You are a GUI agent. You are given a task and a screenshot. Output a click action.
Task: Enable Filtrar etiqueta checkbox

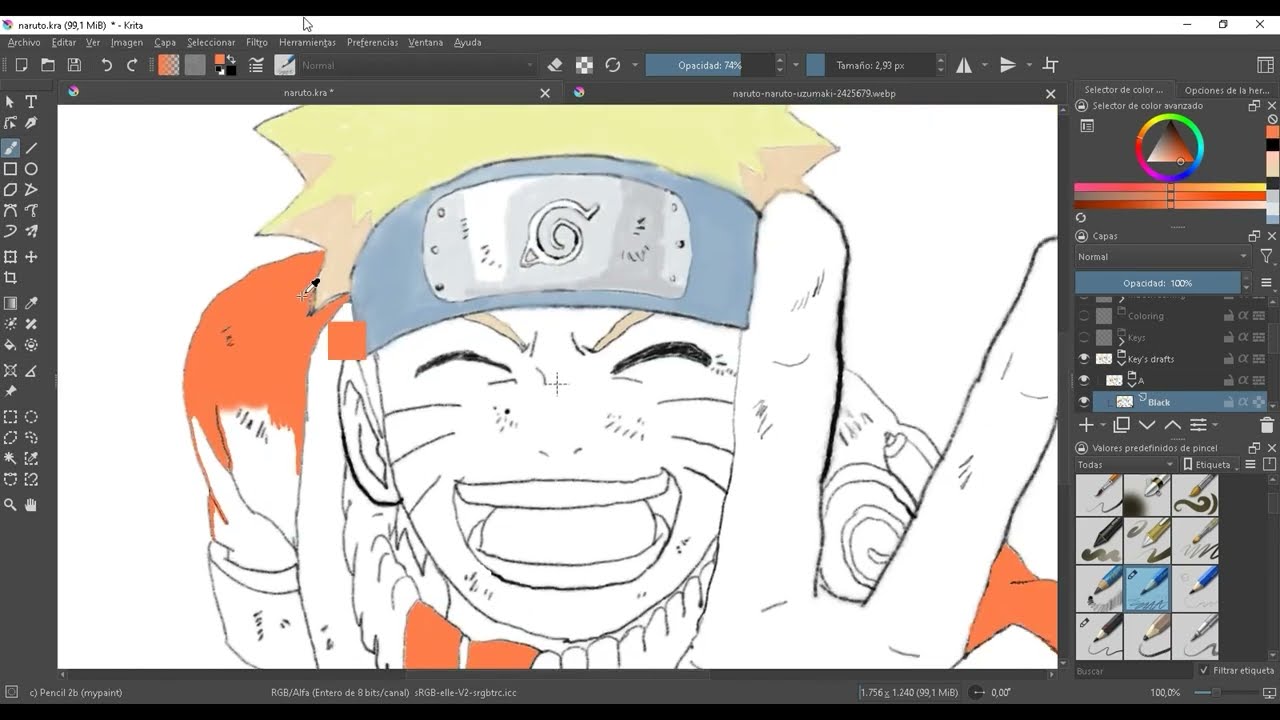[x=1203, y=671]
